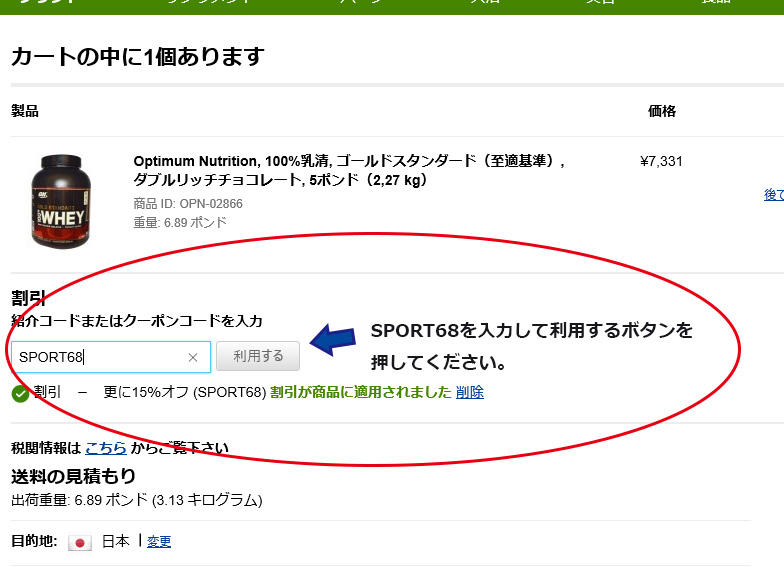Click the カートの中に1個あります heading
The height and width of the screenshot is (567, 784).
[138, 56]
